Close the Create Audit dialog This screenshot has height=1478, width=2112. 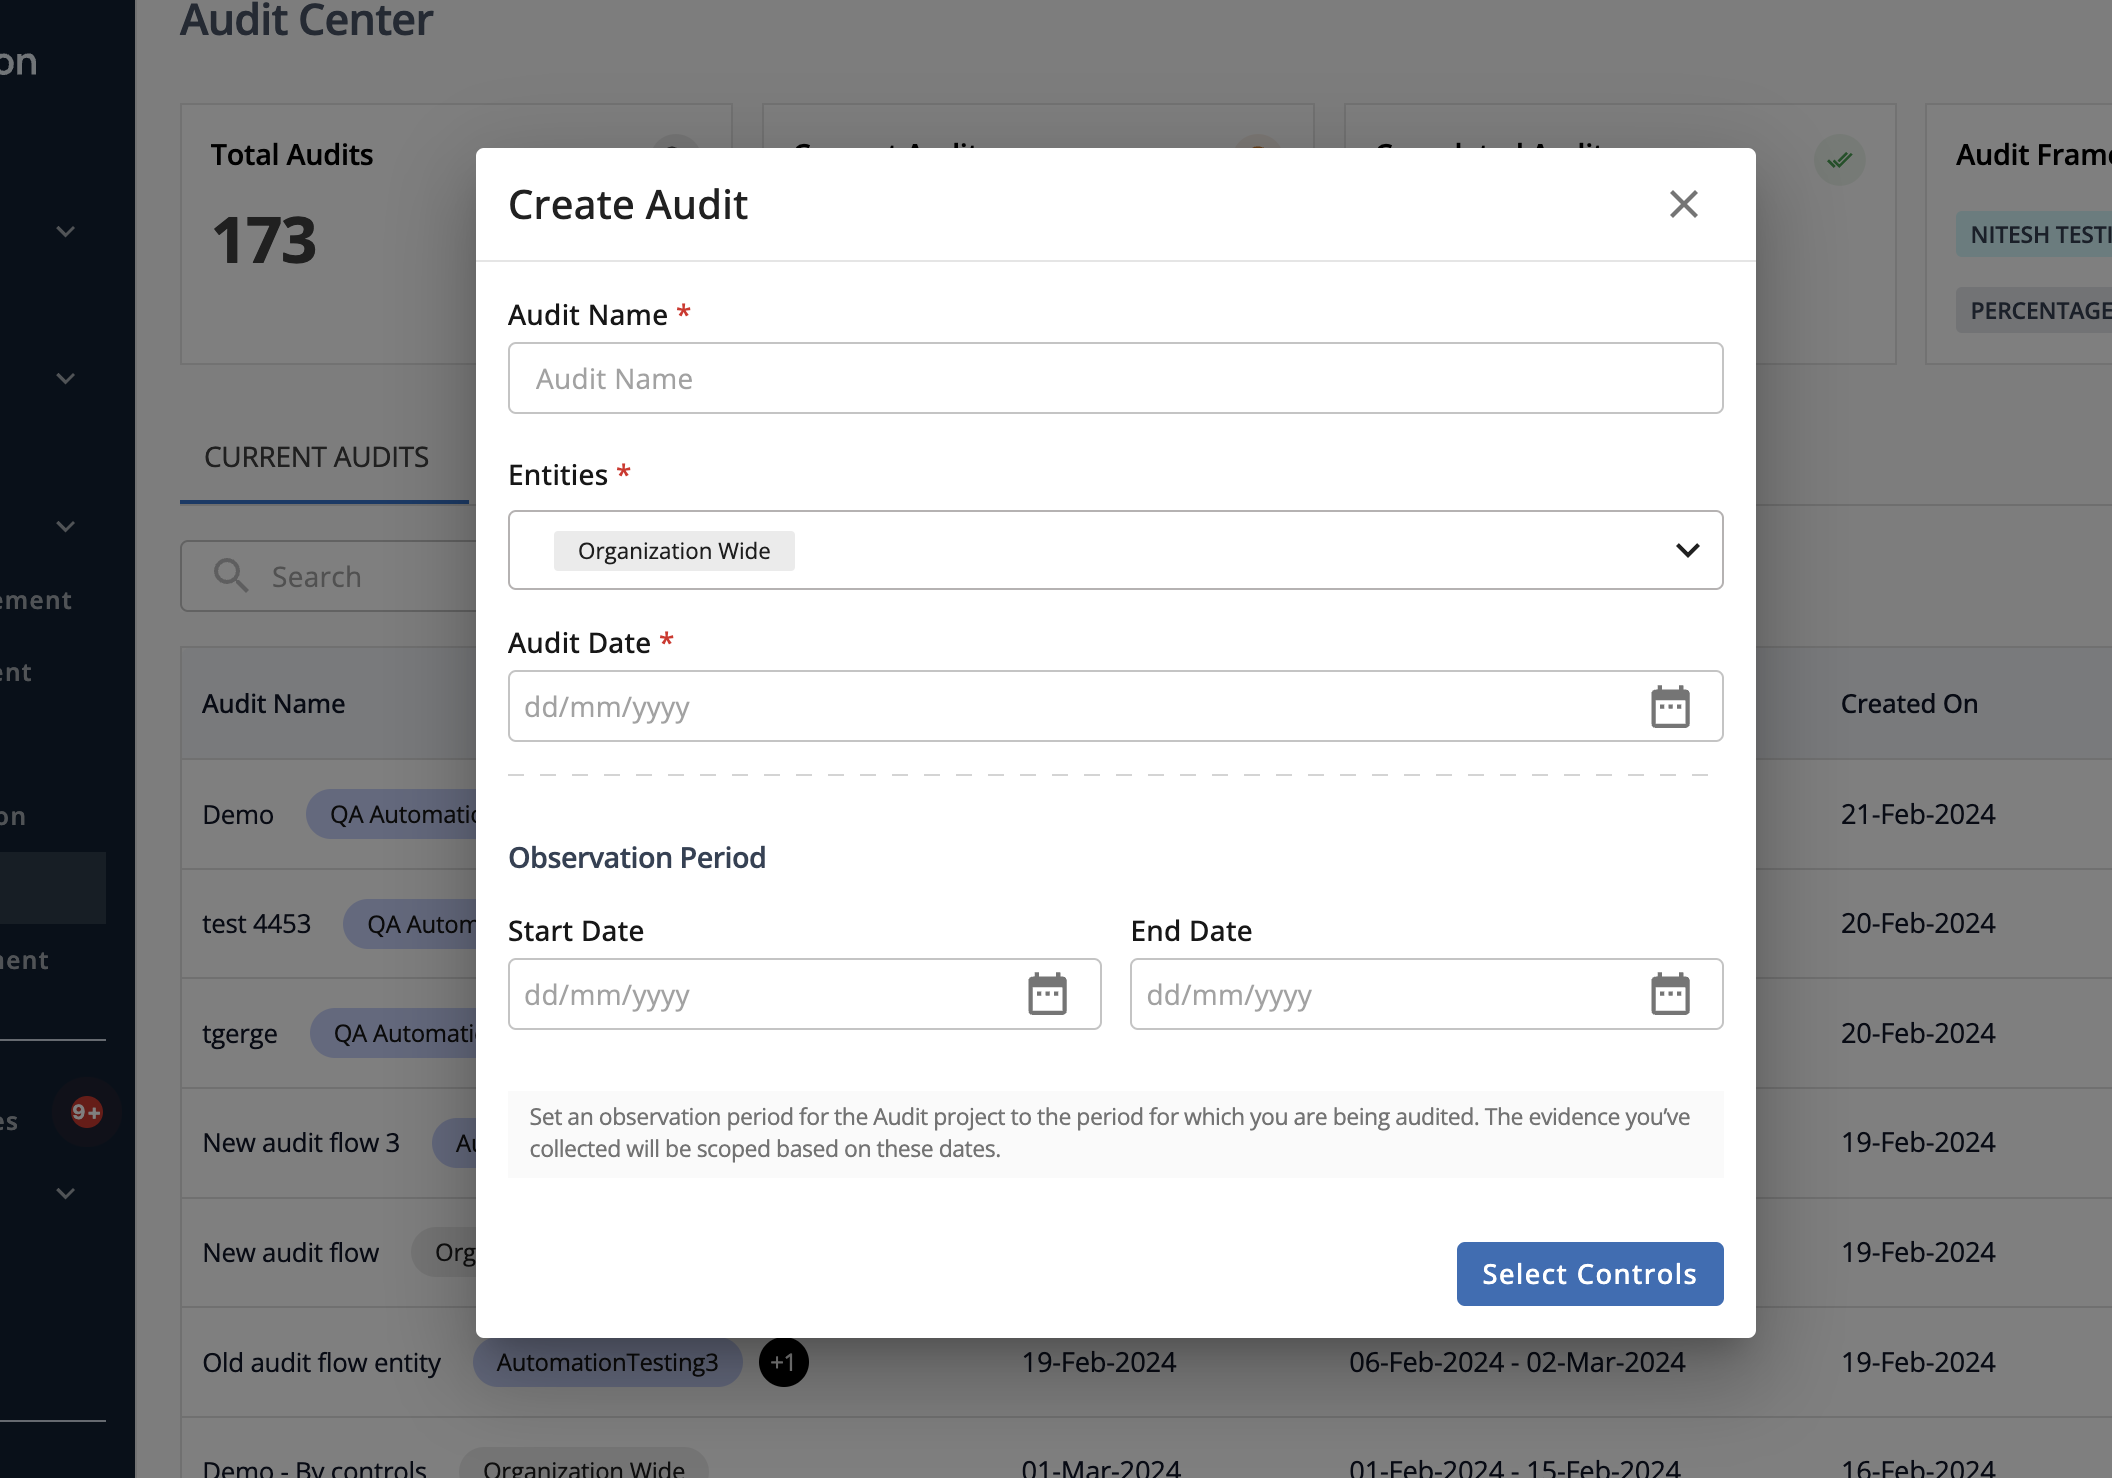(1684, 204)
